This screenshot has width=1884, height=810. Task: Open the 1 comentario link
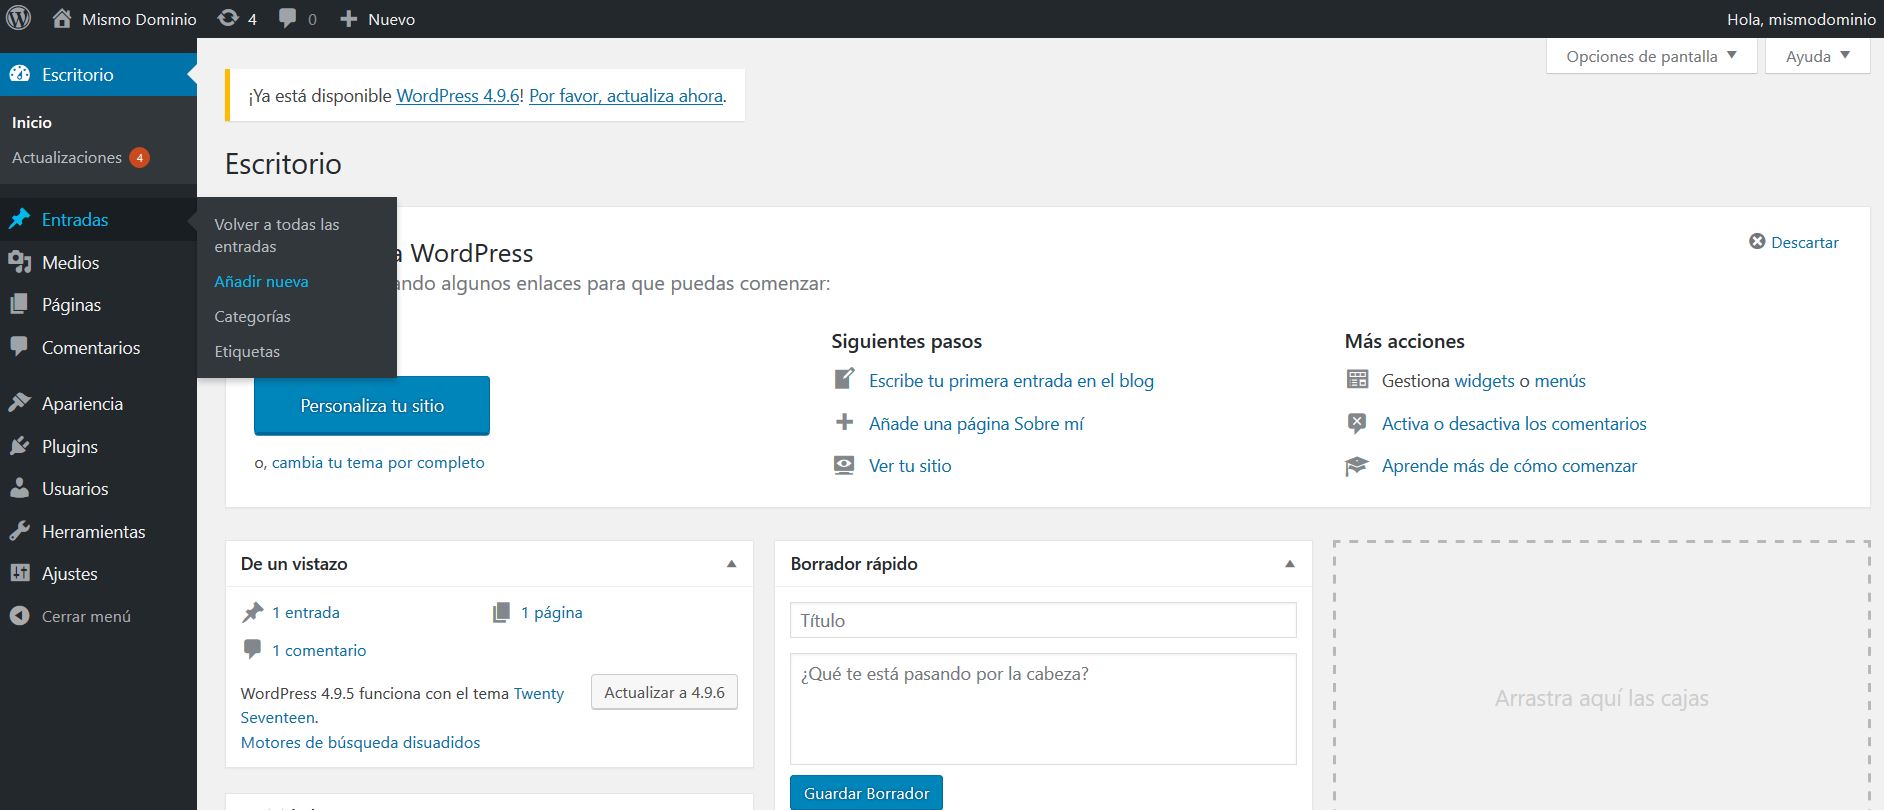pyautogui.click(x=319, y=650)
